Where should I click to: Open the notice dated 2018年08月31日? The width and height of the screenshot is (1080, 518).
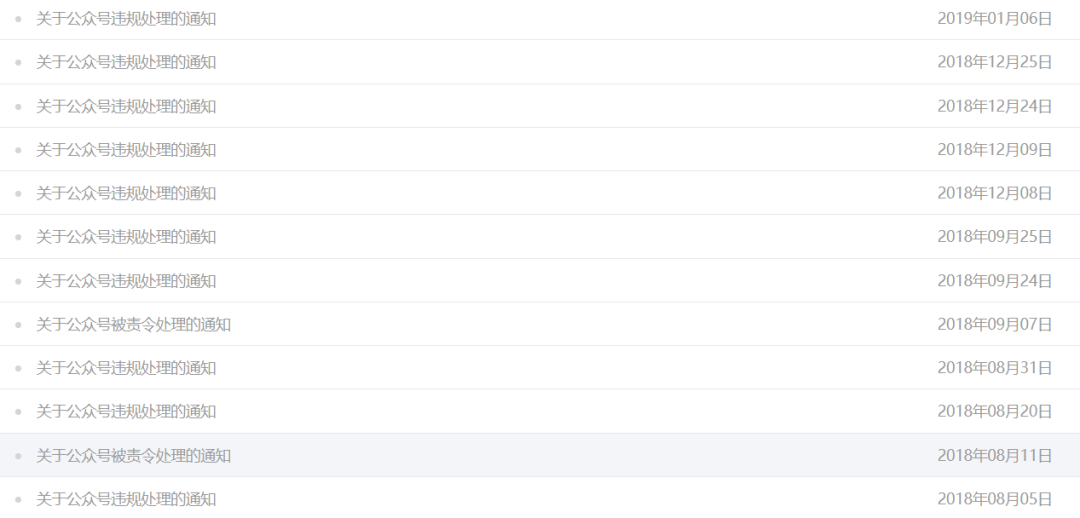tap(126, 368)
